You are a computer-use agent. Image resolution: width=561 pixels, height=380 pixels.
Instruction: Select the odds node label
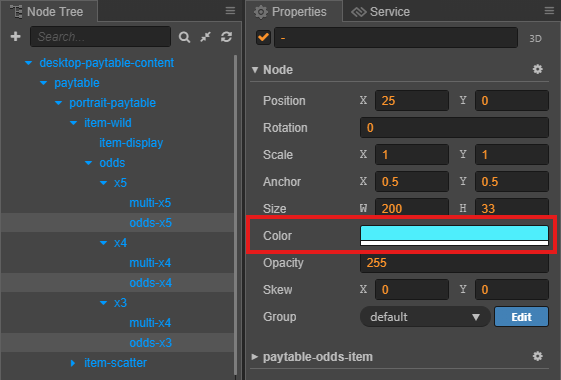coord(112,163)
